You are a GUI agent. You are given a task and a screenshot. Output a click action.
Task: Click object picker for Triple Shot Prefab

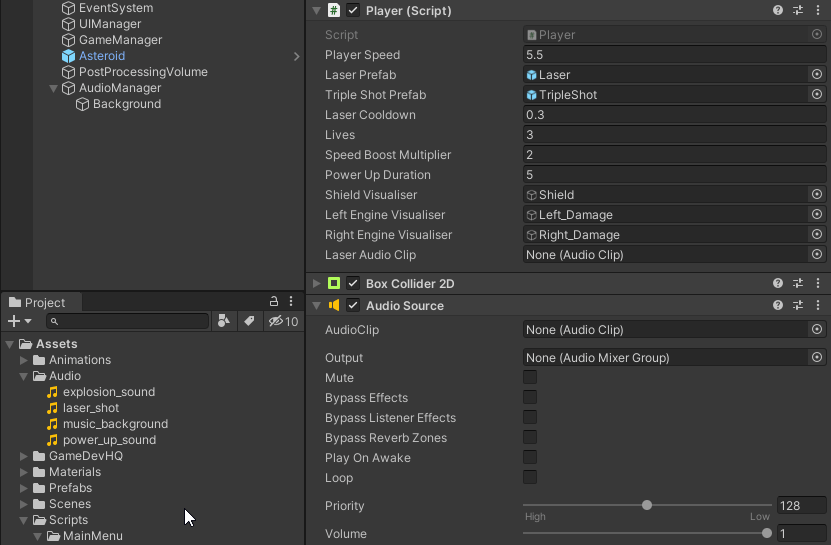tap(817, 94)
